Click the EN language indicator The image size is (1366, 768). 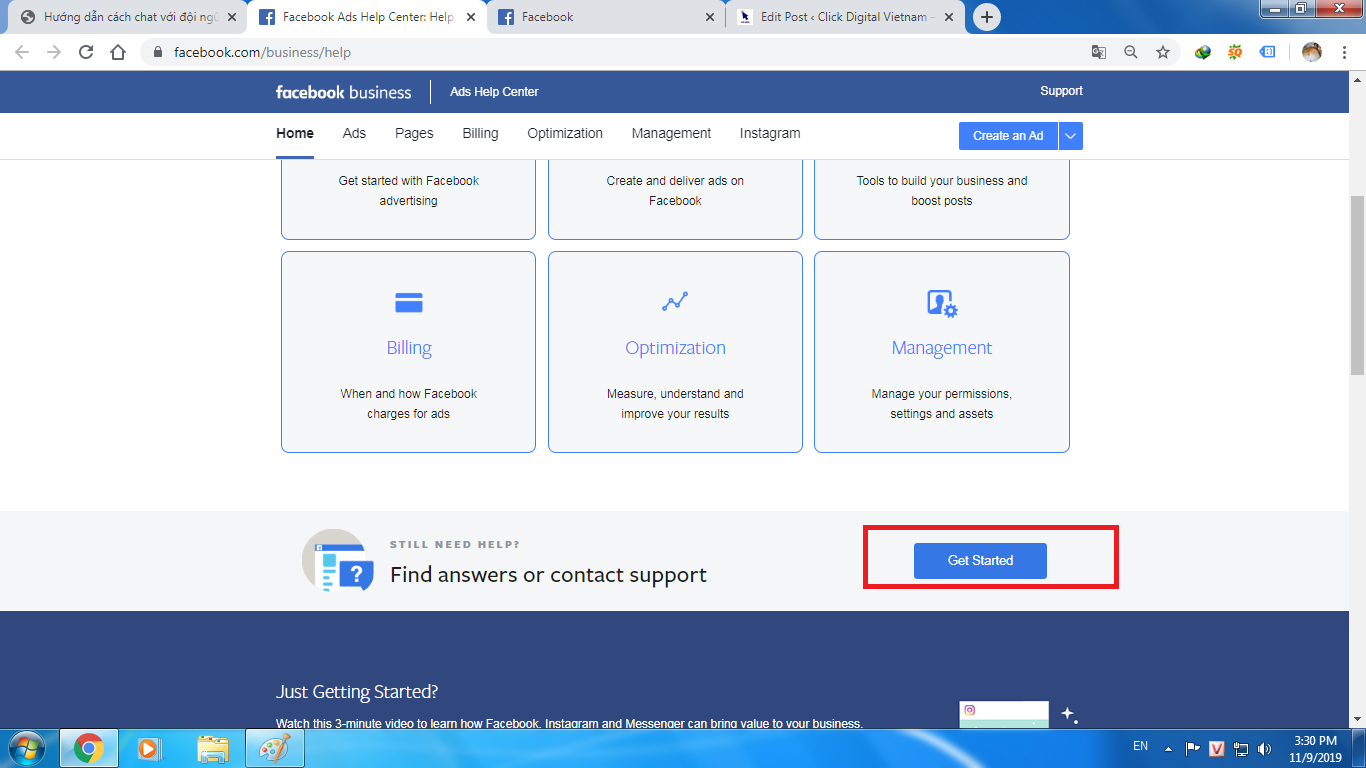1140,746
